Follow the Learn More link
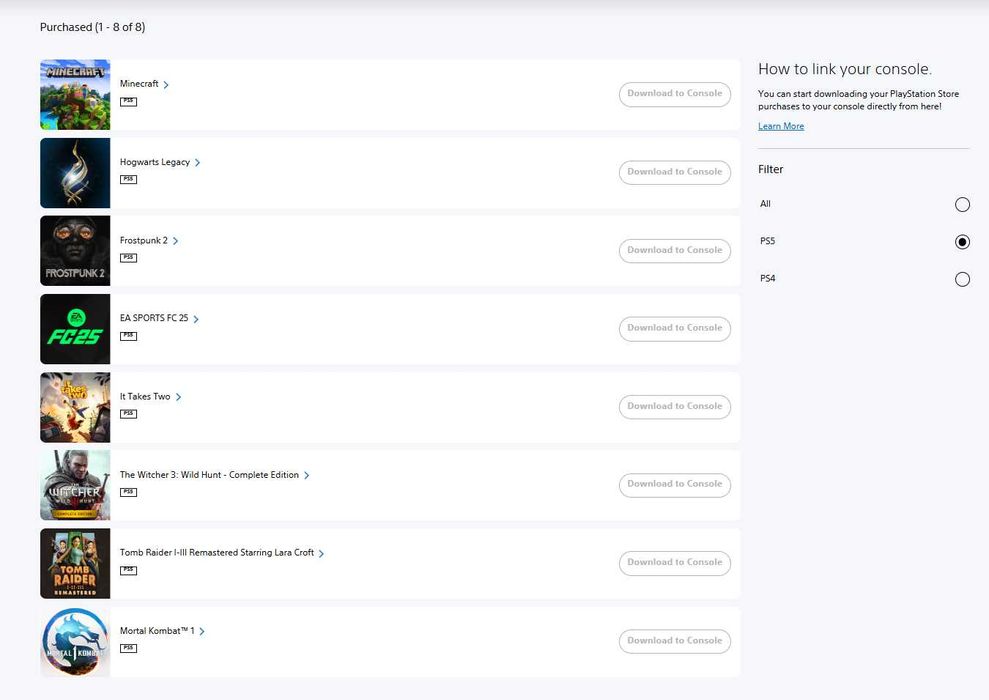The image size is (989, 700). [x=781, y=126]
